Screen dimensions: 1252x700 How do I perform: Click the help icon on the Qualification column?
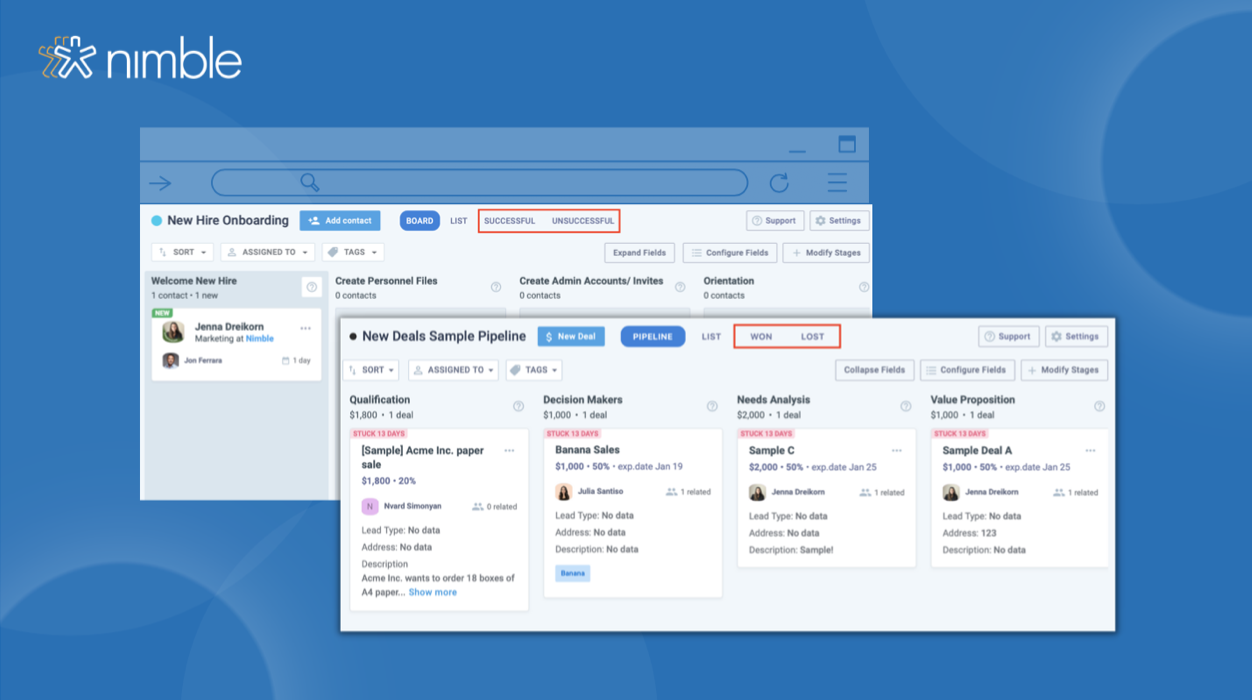click(518, 406)
